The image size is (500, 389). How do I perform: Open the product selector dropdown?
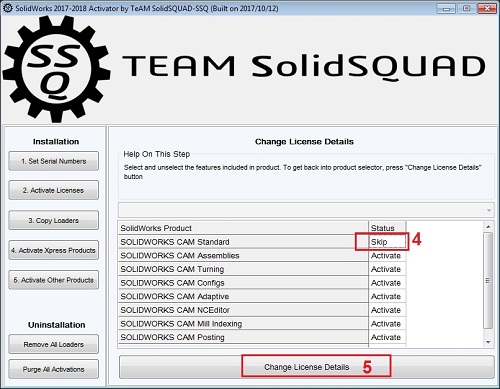306,210
